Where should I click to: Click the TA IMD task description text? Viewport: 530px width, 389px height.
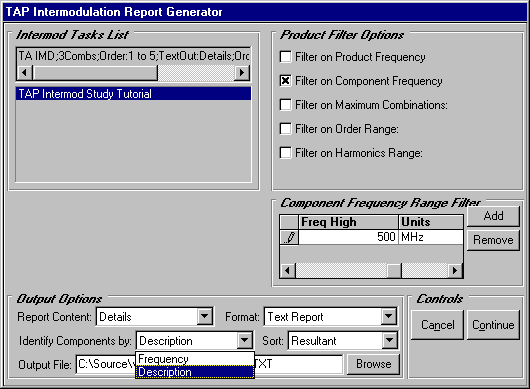click(x=134, y=56)
